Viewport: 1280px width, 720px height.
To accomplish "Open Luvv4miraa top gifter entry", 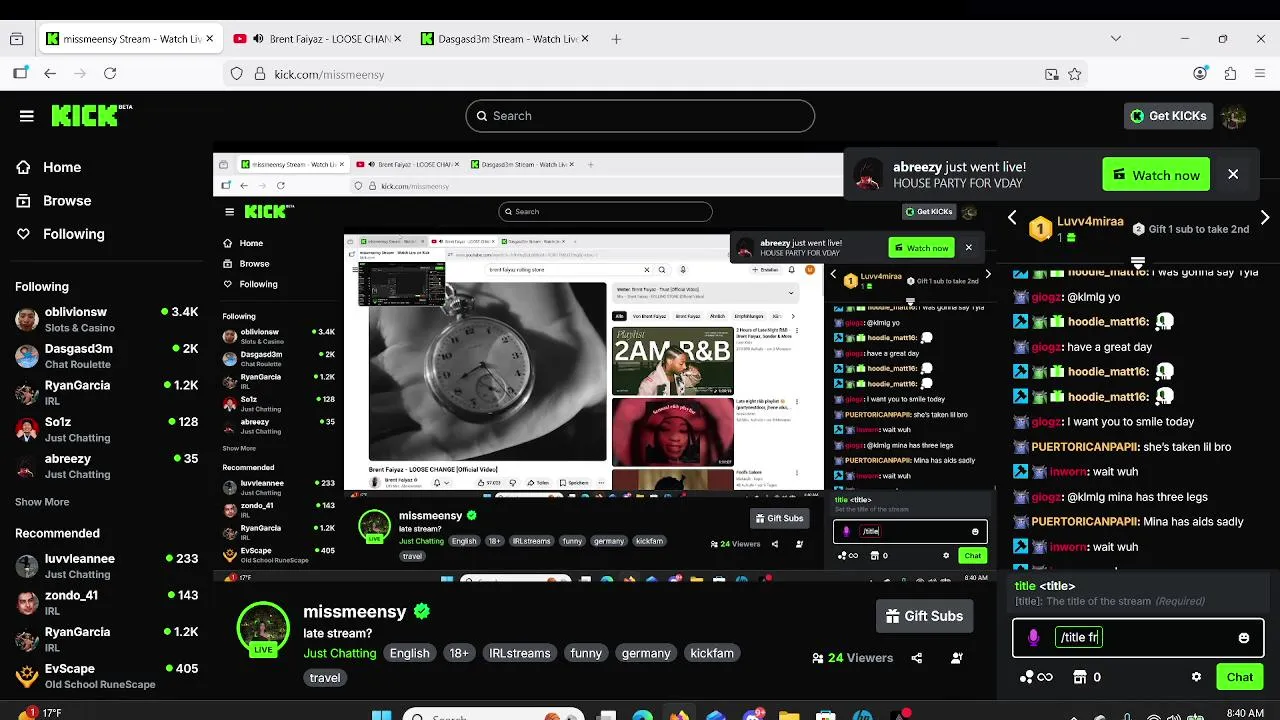I will (1075, 229).
